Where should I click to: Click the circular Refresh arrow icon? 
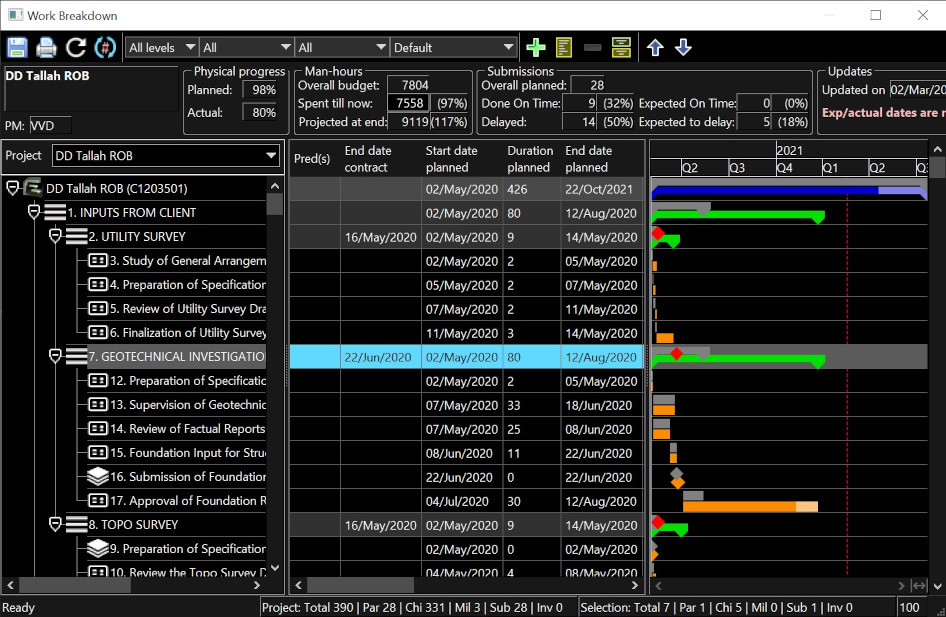coord(76,47)
